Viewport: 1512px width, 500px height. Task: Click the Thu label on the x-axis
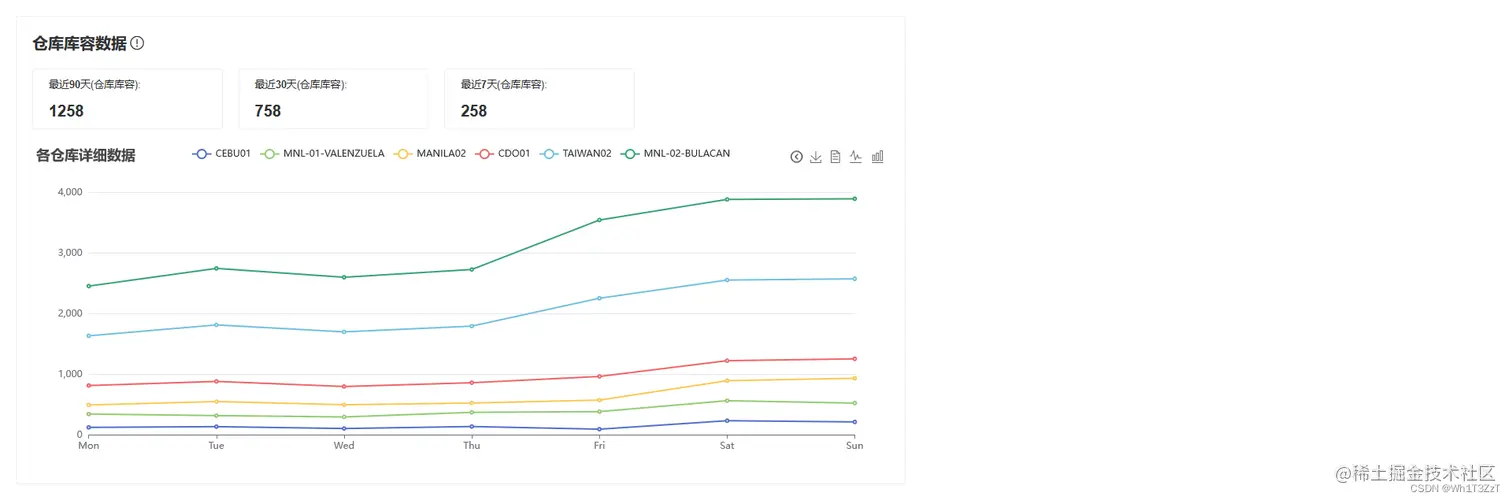pos(472,446)
